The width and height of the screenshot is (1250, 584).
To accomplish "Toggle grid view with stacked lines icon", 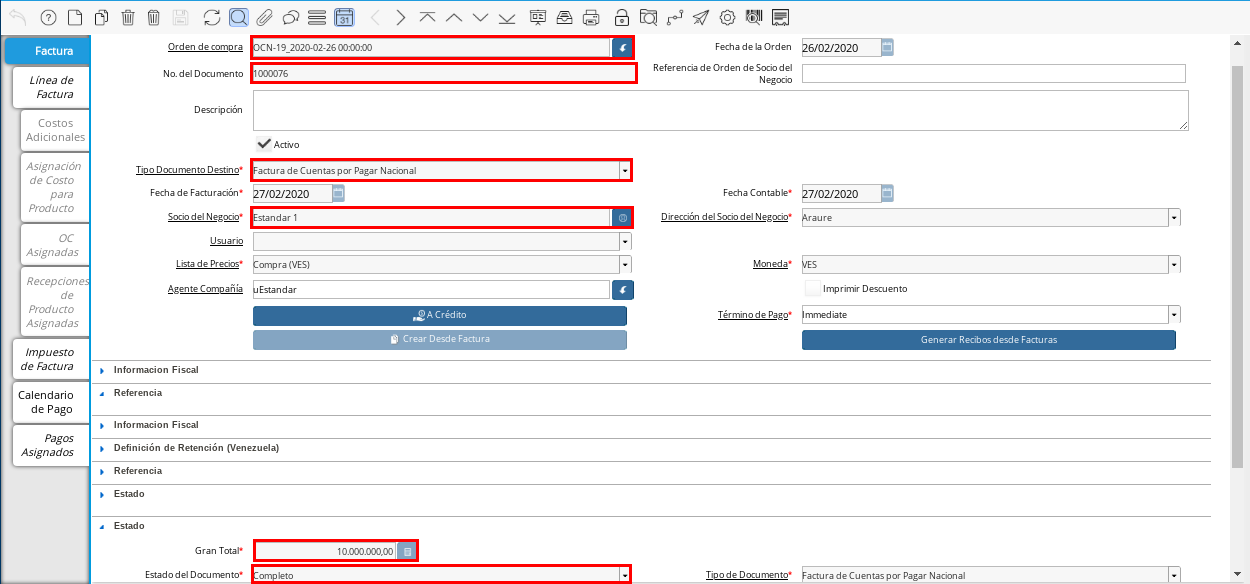I will pos(317,17).
